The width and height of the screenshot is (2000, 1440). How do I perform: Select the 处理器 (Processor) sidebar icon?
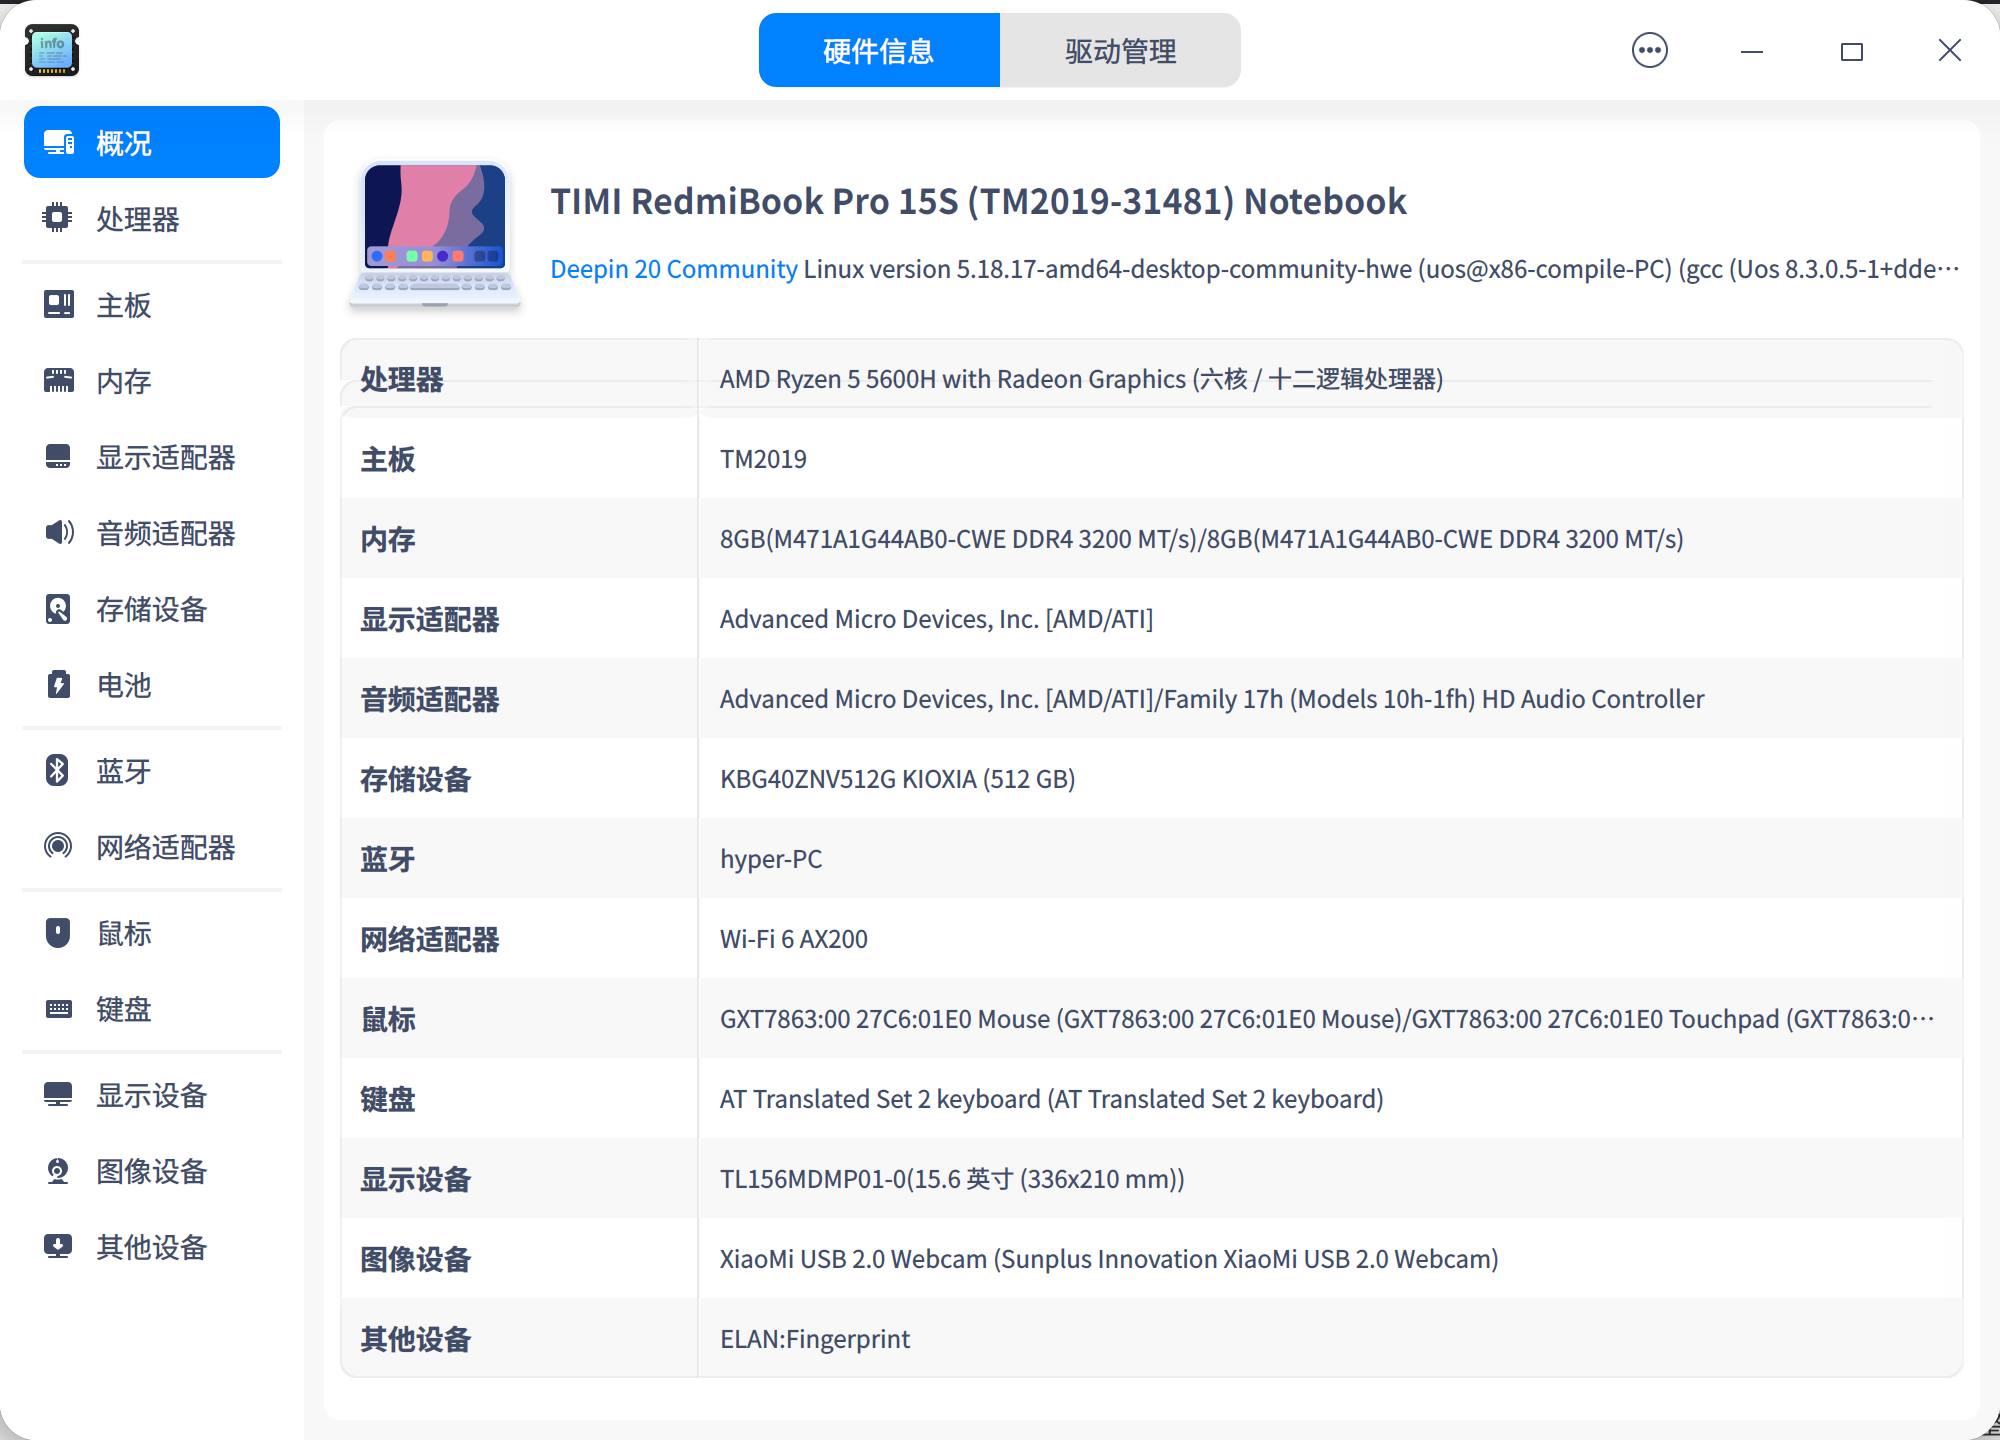pyautogui.click(x=58, y=219)
